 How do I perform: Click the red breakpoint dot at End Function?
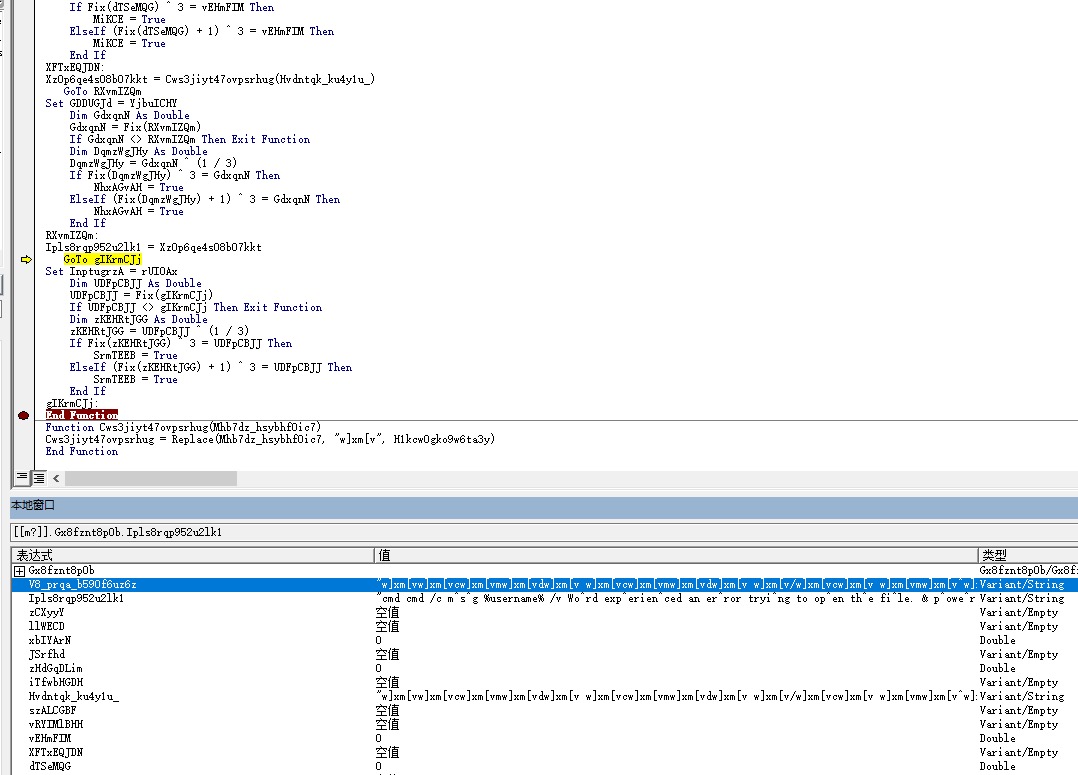[x=23, y=415]
